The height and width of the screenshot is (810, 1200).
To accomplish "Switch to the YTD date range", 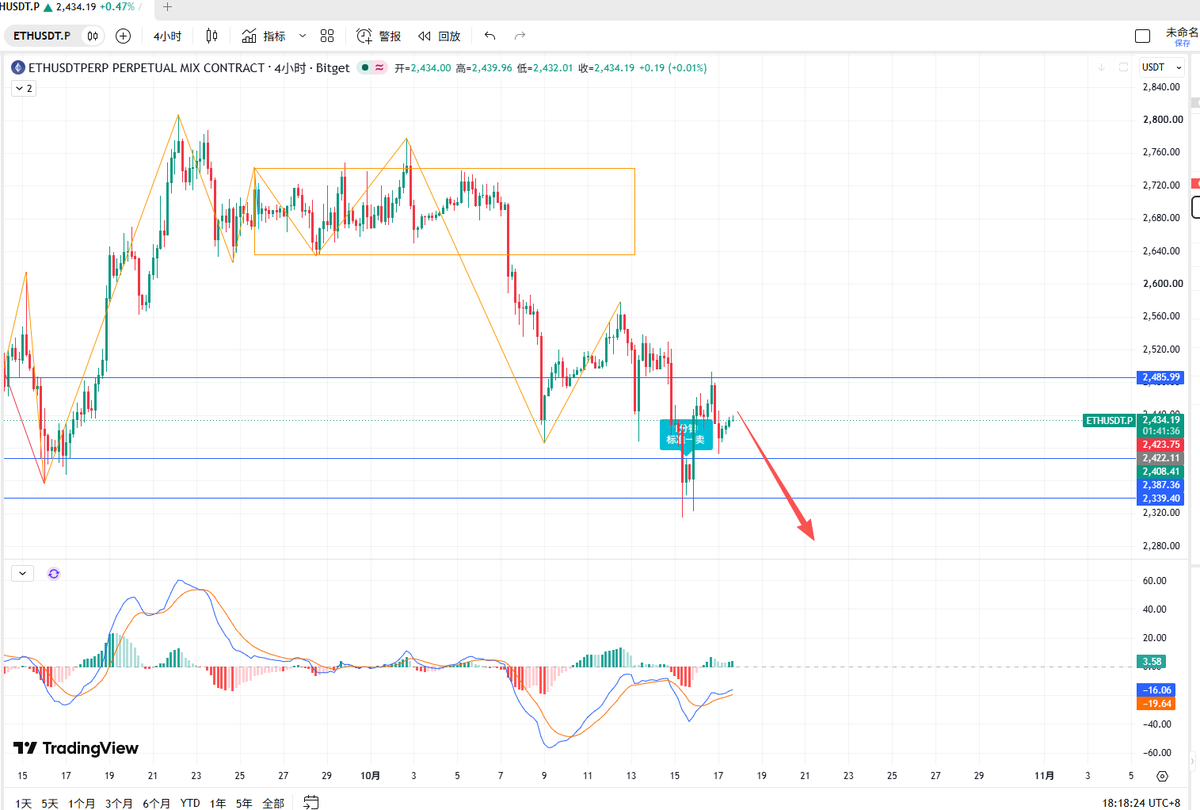I will point(190,803).
